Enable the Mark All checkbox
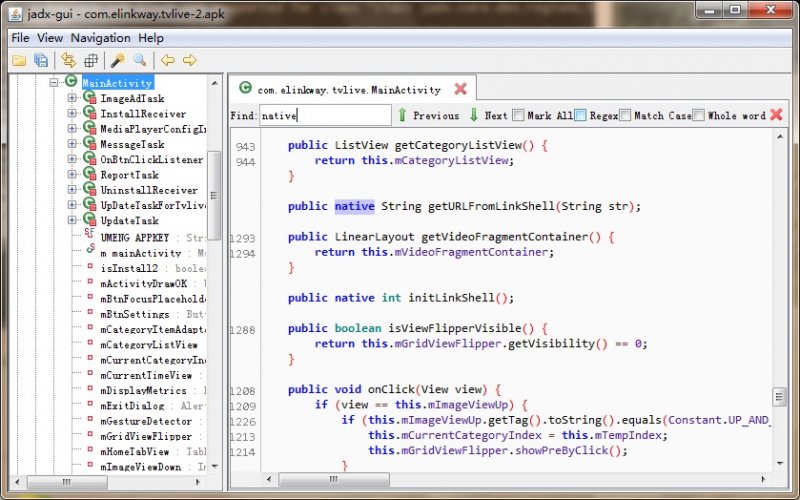The width and height of the screenshot is (800, 500). pos(518,115)
